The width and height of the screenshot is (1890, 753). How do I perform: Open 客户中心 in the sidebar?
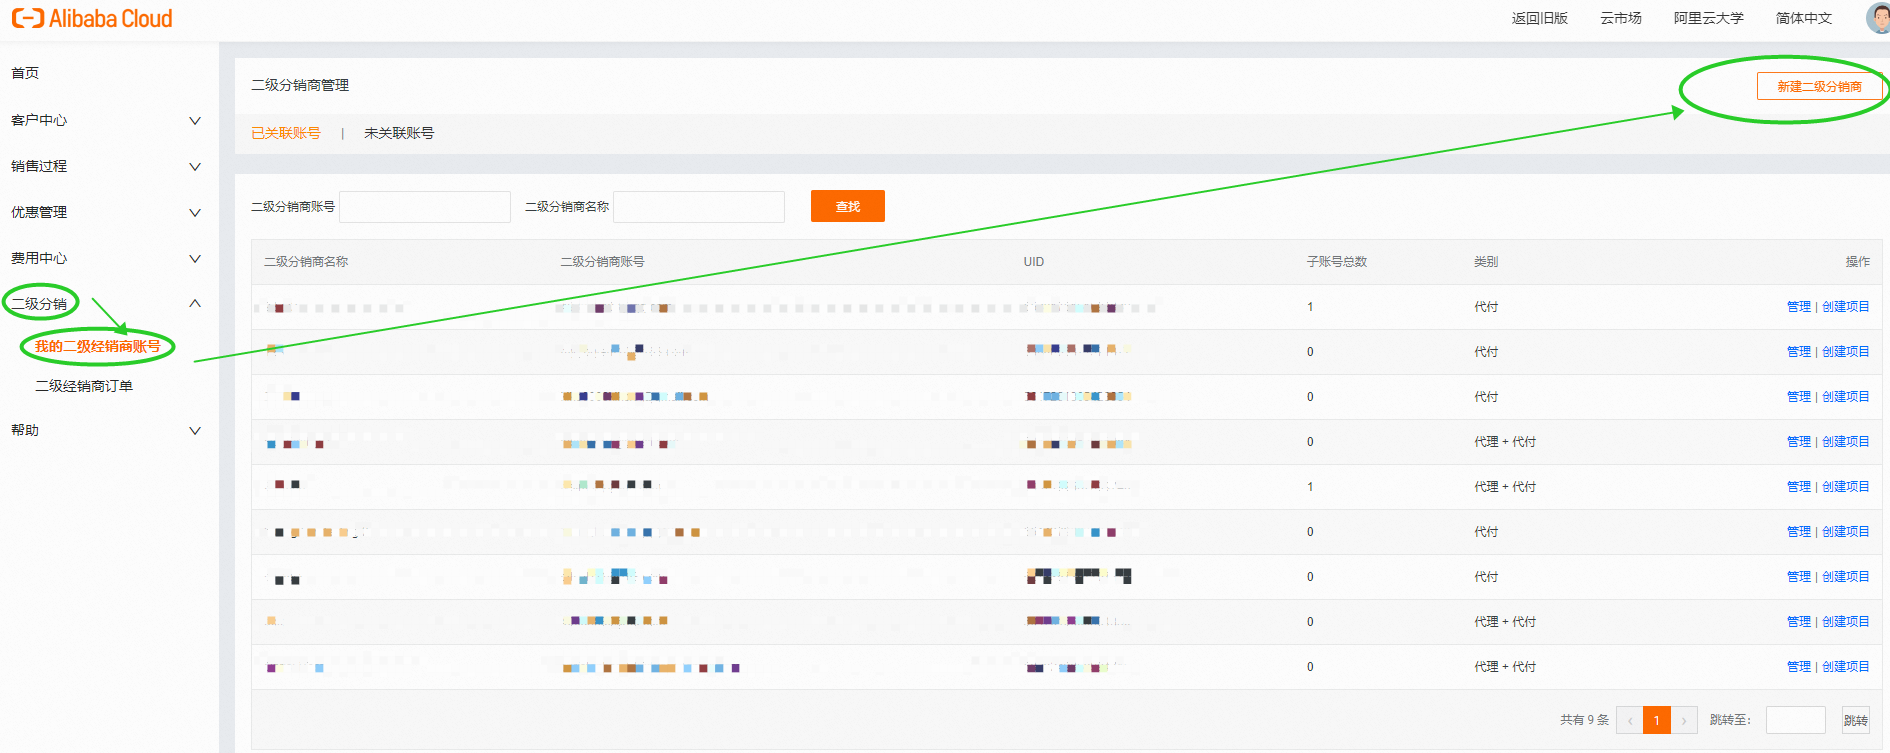pos(39,120)
